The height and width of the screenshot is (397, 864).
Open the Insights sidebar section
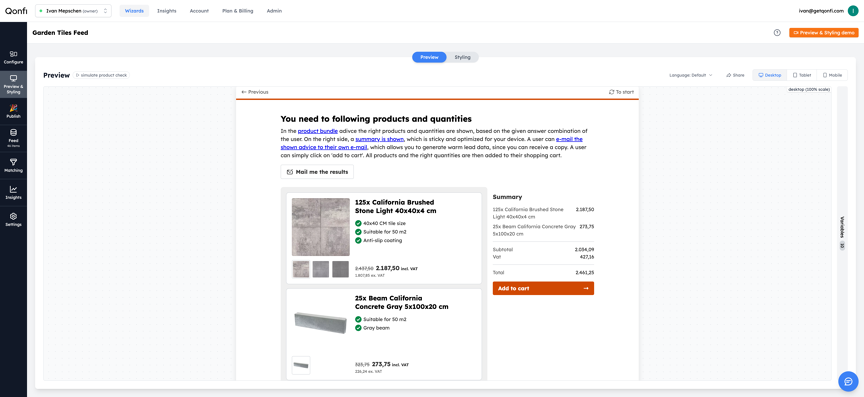click(x=13, y=192)
